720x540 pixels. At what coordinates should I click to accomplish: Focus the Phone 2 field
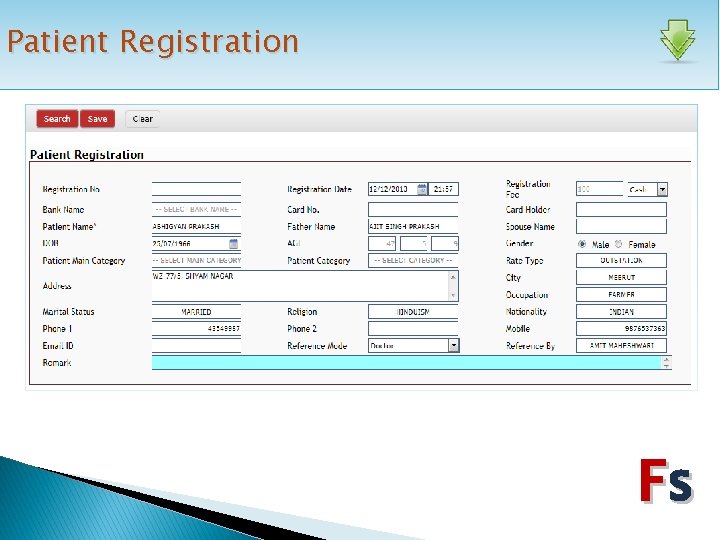click(x=413, y=329)
